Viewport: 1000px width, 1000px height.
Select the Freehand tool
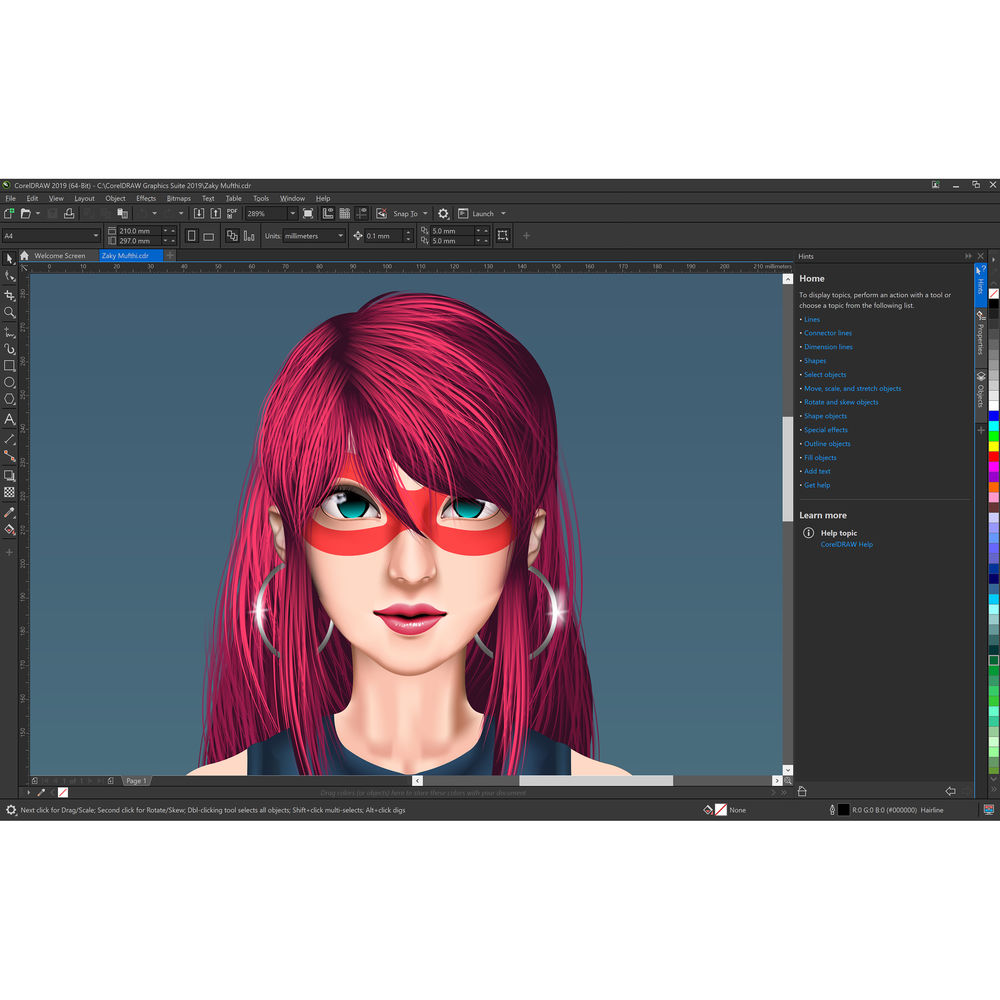(10, 331)
